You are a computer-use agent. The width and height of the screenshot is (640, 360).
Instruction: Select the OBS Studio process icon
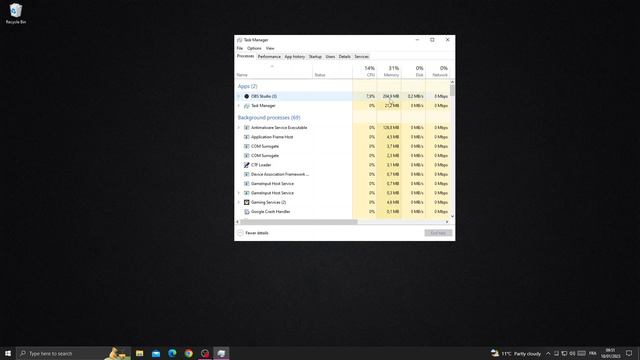[247, 96]
